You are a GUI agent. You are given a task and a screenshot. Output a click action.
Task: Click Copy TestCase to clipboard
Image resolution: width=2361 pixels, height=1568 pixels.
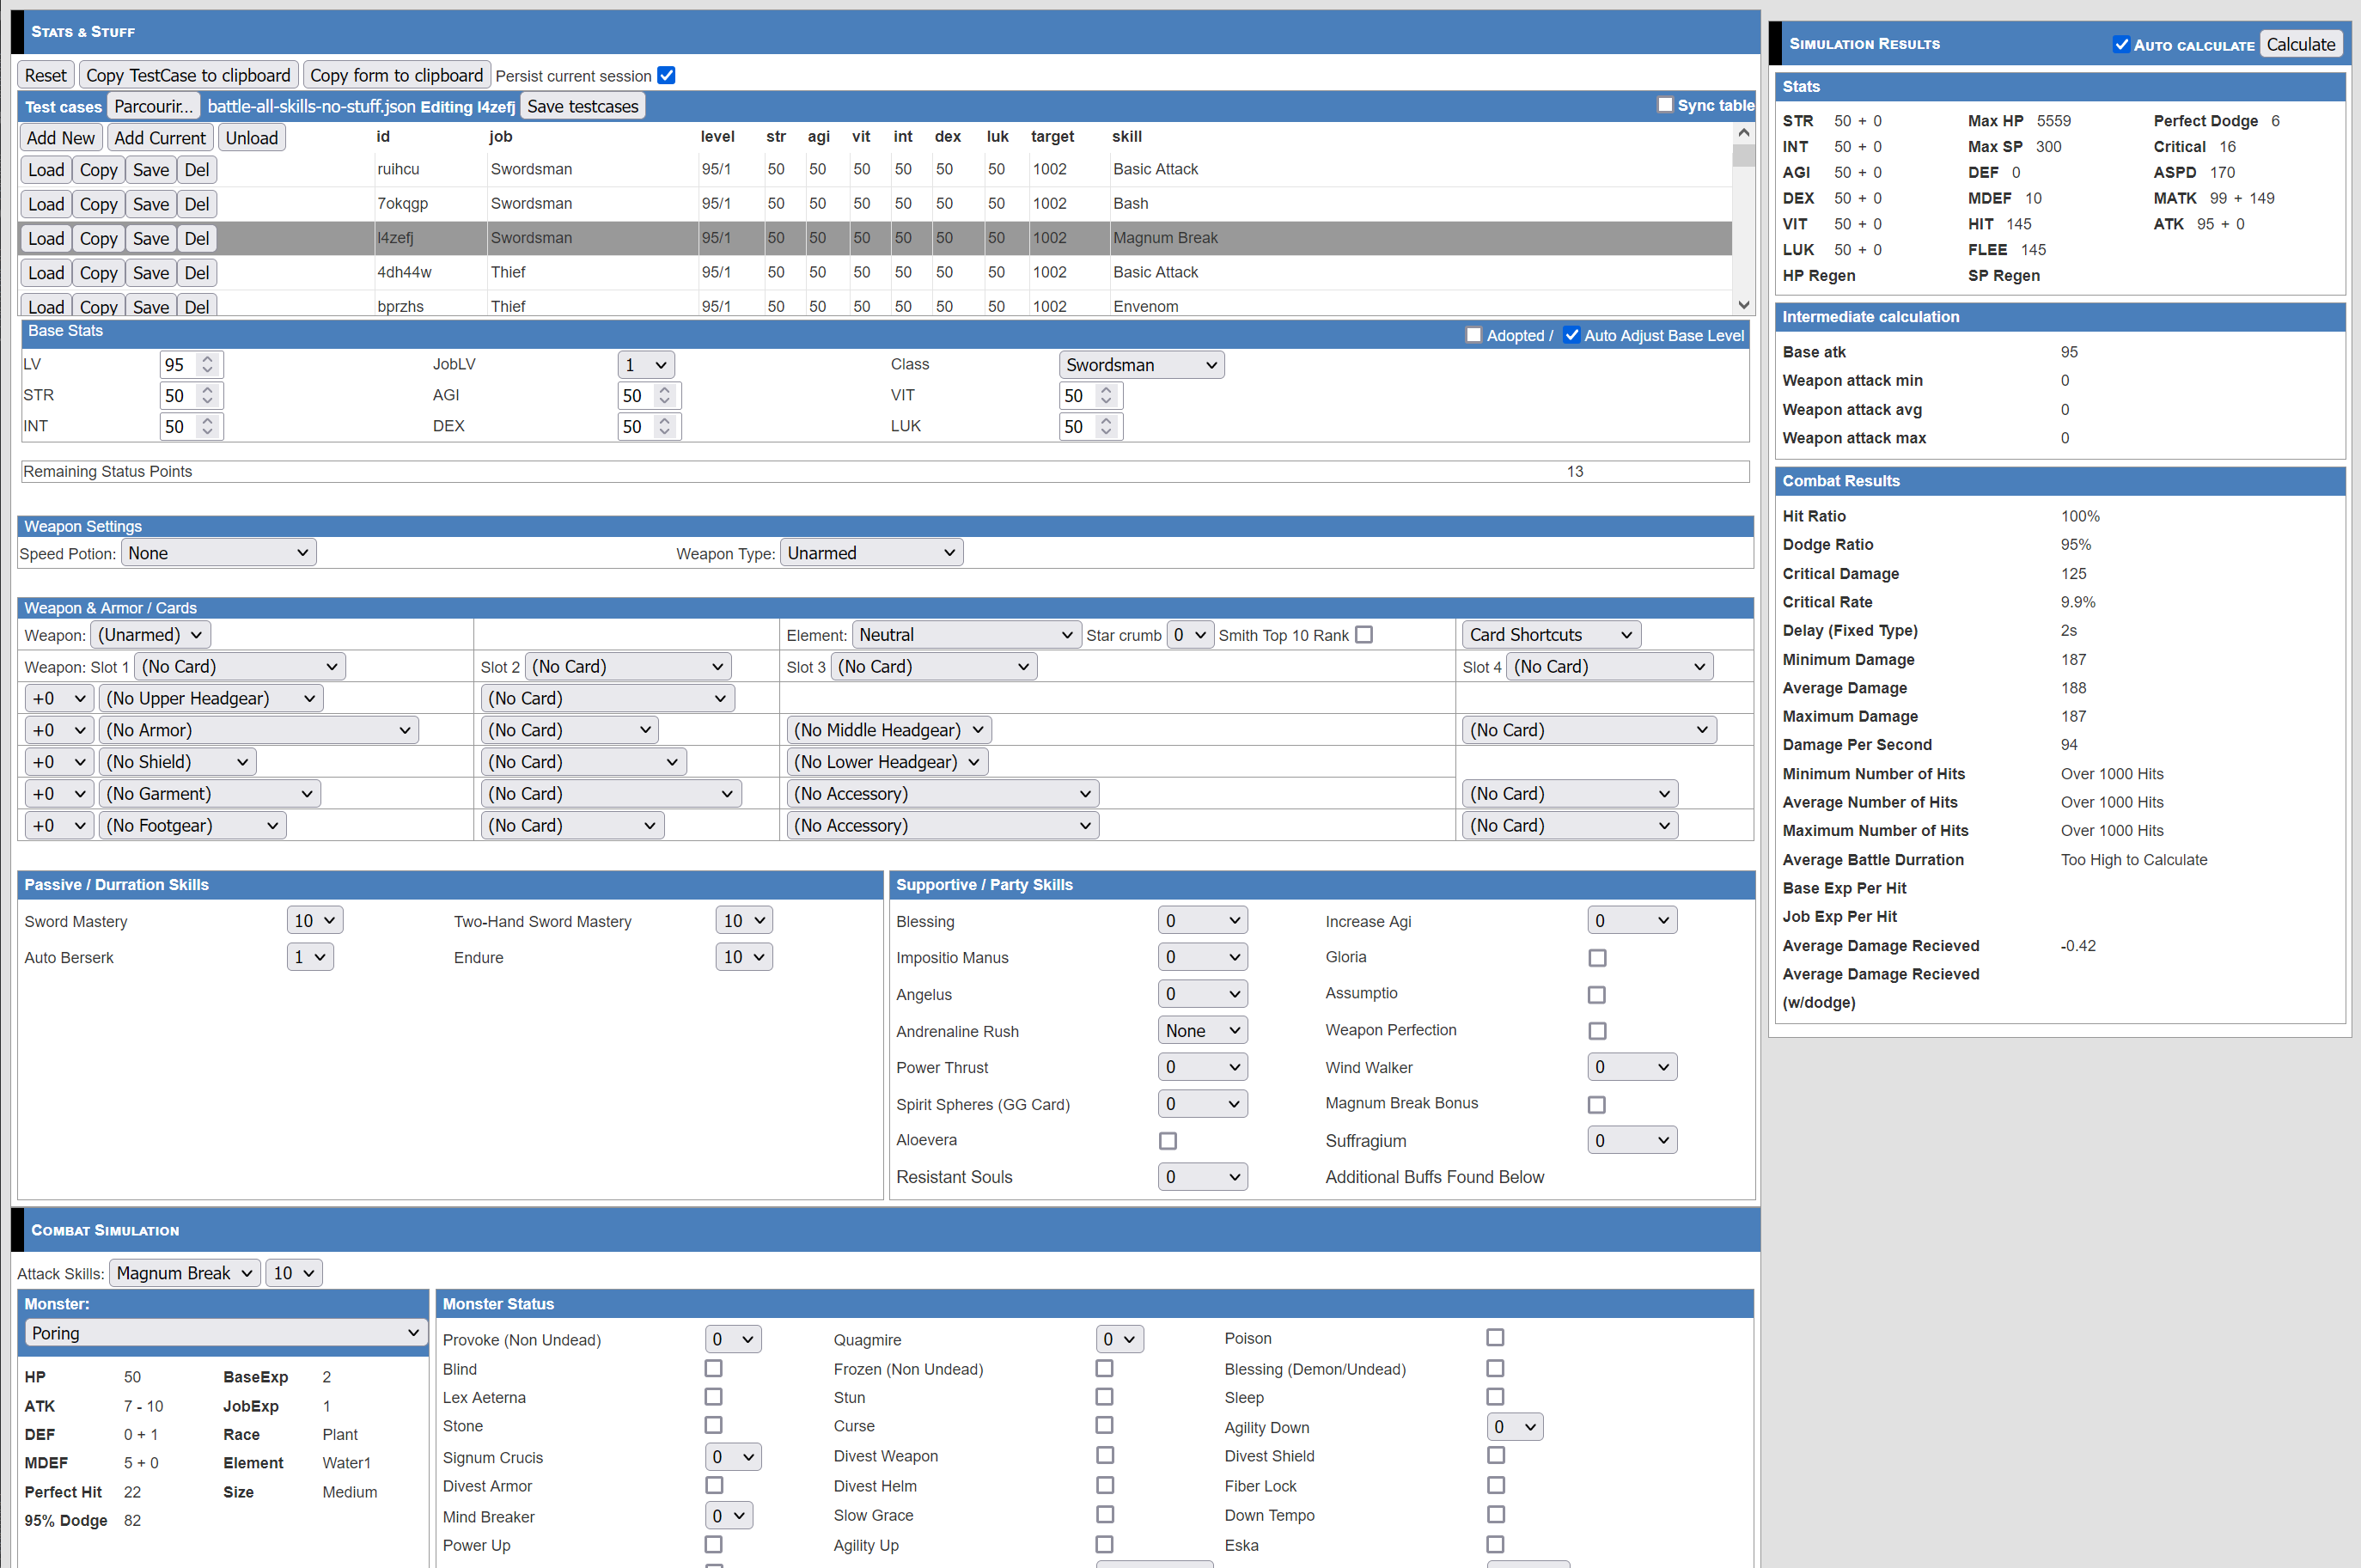pos(188,76)
